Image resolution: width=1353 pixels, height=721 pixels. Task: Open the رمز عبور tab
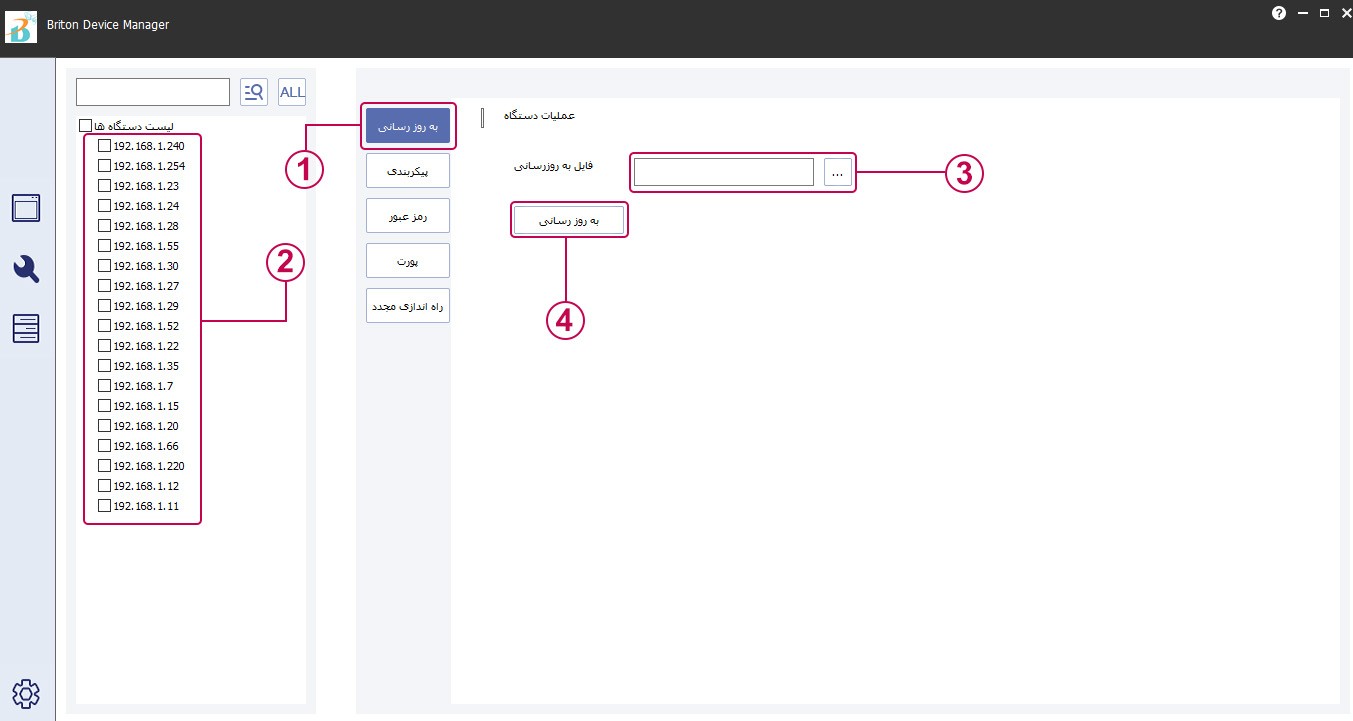point(408,215)
